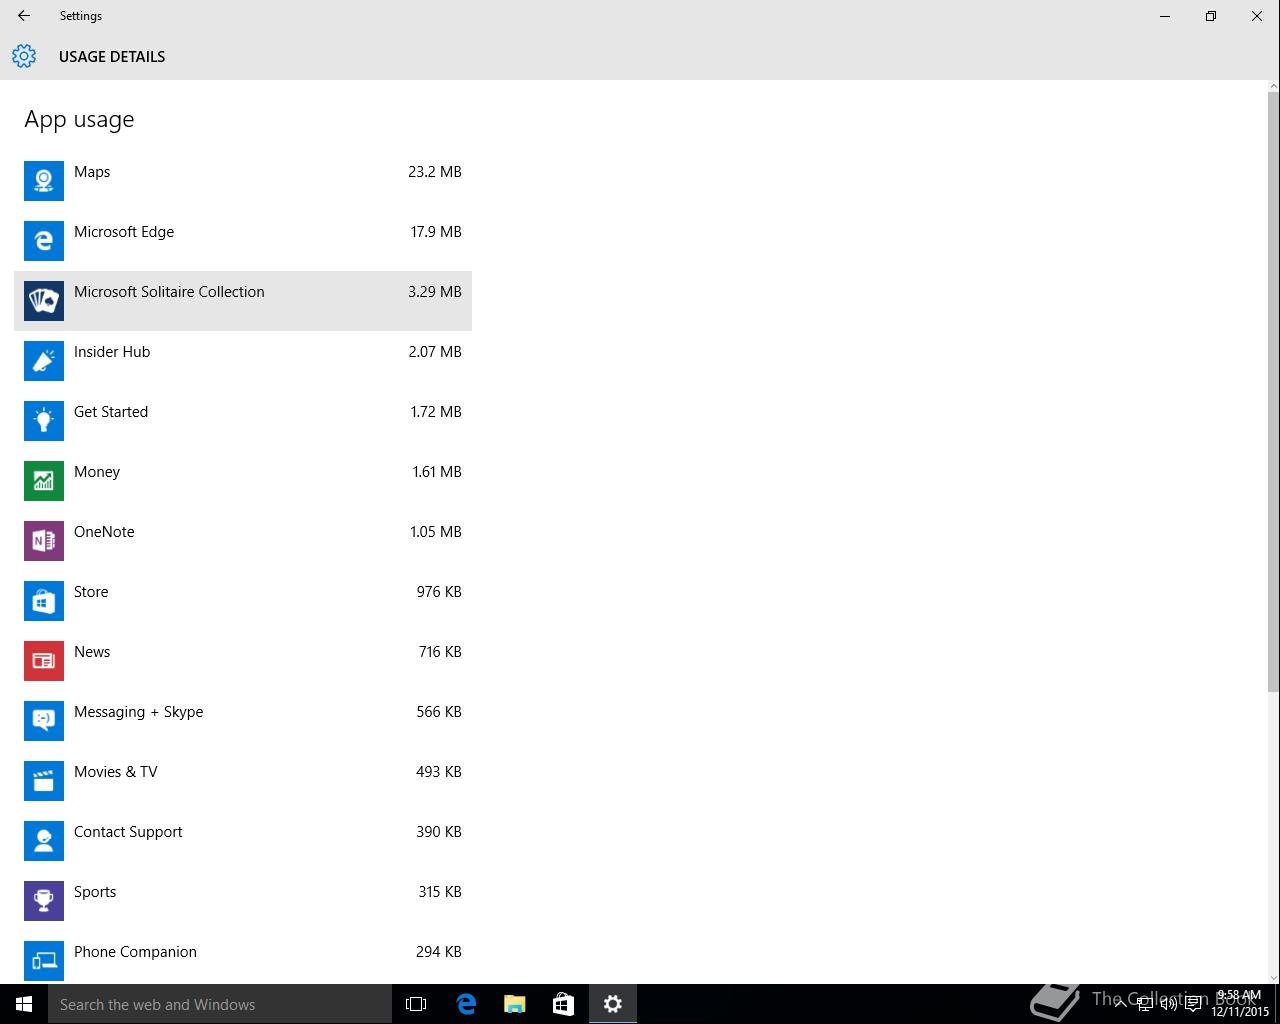Screen dimensions: 1280x1024
Task: Select the Messaging + Skype label
Action: (x=138, y=712)
